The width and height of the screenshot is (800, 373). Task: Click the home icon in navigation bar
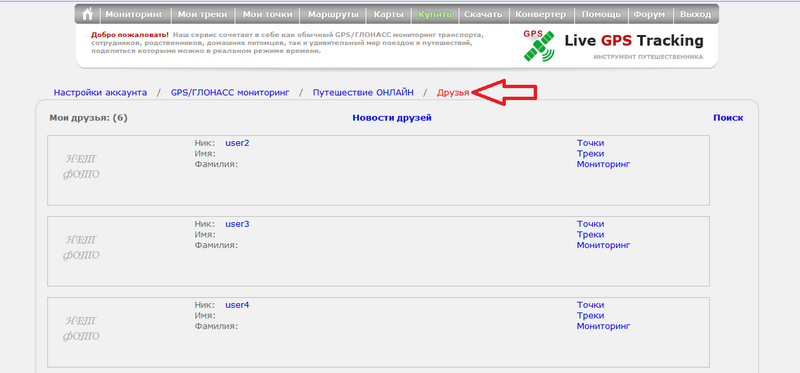88,14
